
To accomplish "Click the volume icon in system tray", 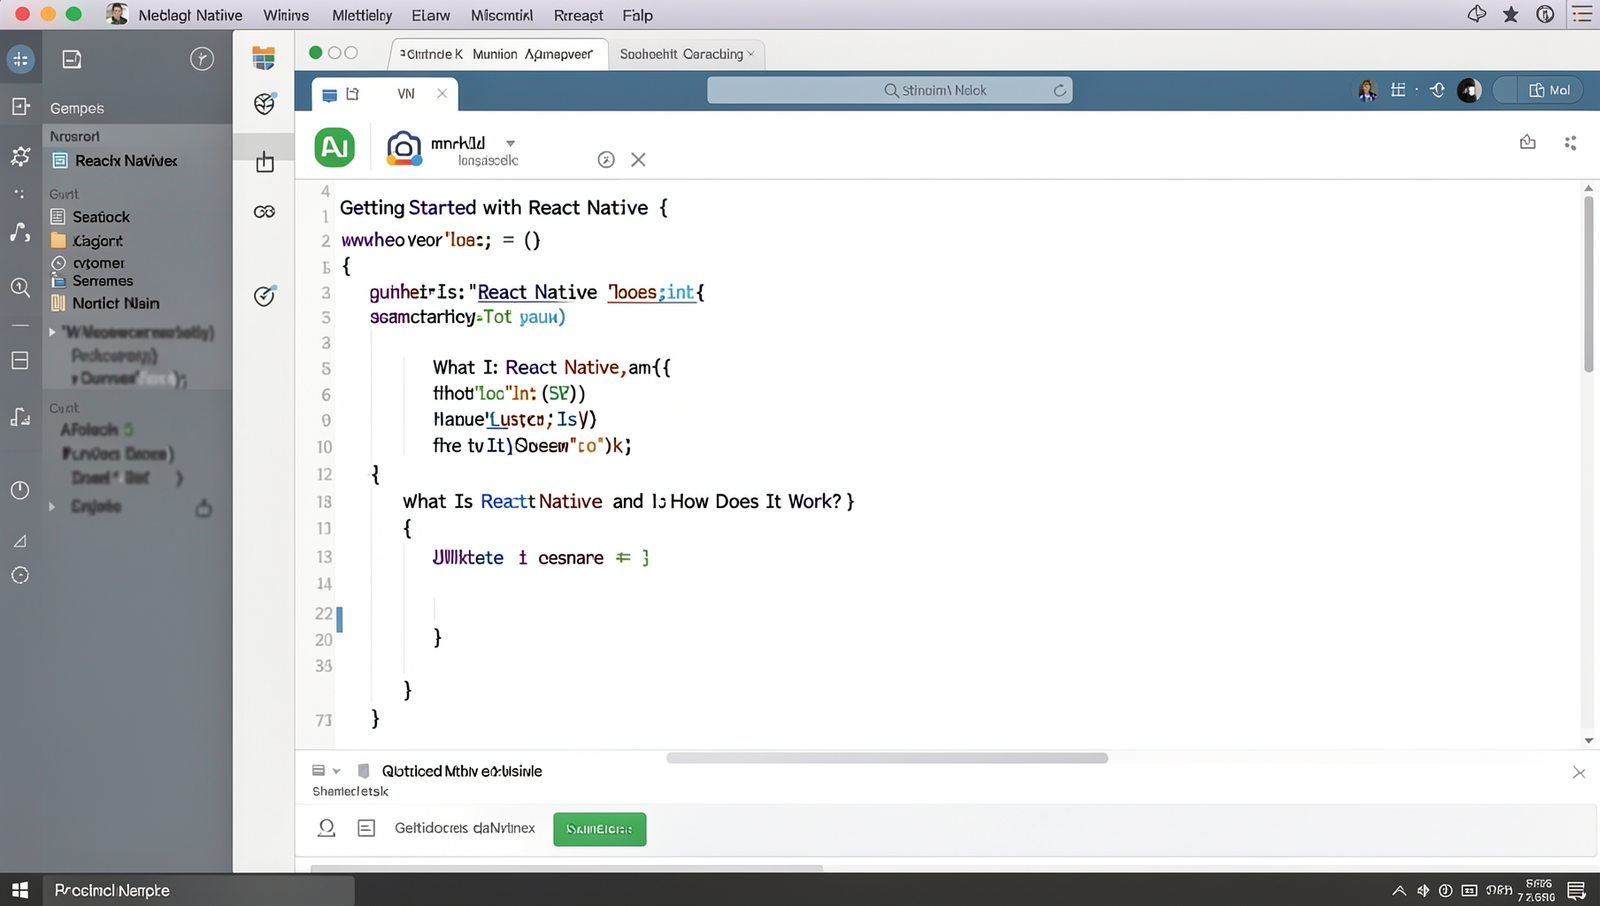I will [x=1422, y=890].
